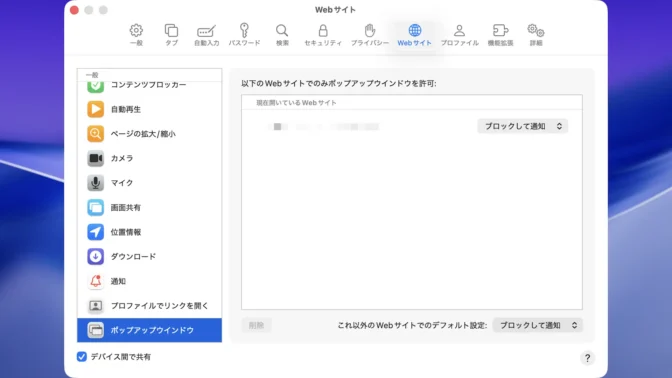Select 自動再生 play icon in sidebar
672x378 pixels.
[x=96, y=109]
